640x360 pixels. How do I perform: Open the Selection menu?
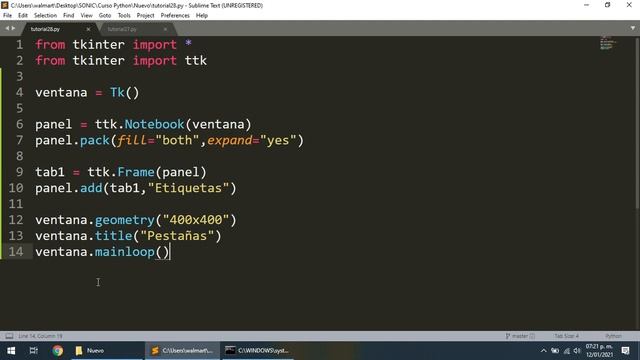(45, 16)
